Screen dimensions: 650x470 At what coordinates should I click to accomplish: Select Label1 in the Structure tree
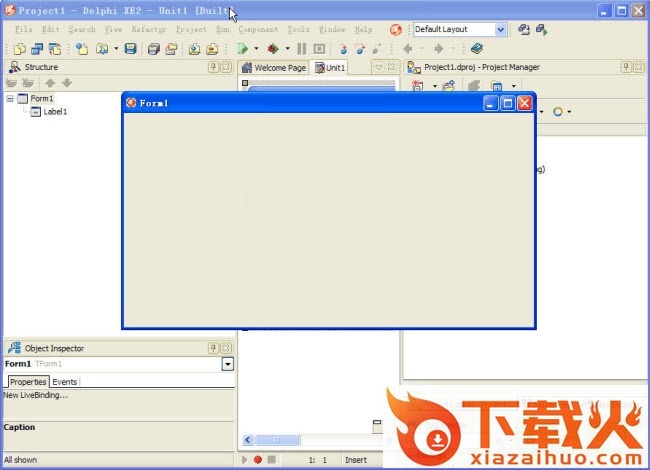(x=55, y=111)
